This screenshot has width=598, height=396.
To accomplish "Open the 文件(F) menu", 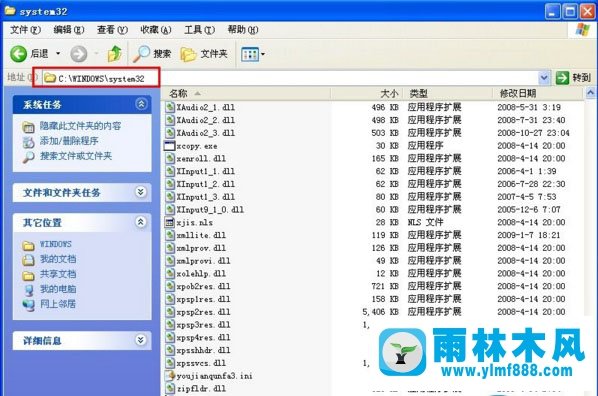I will (x=25, y=30).
